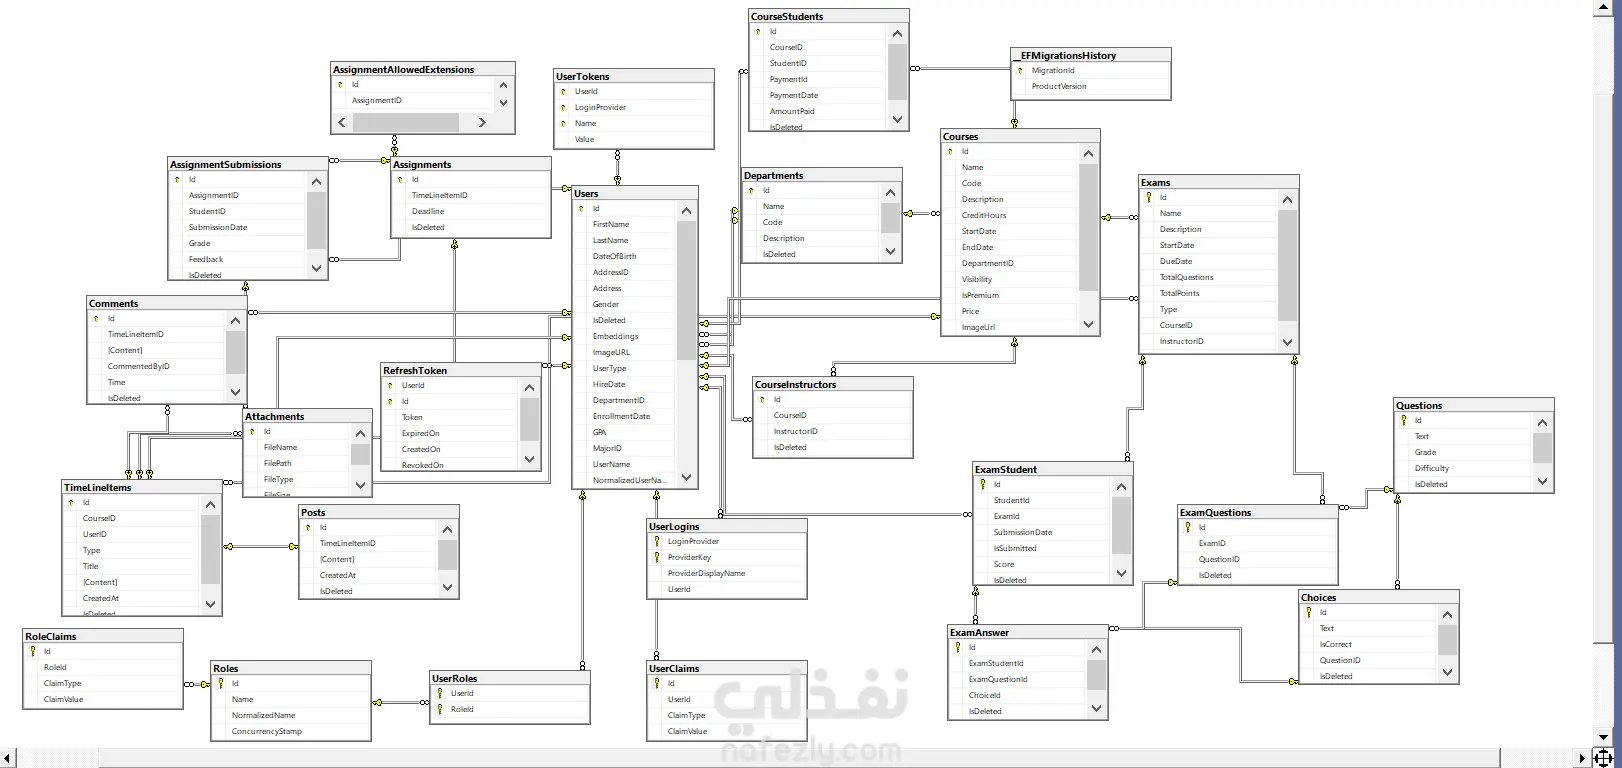Click the up arrow in Exams table scrollbar
Viewport: 1622px width, 768px height.
click(1288, 200)
